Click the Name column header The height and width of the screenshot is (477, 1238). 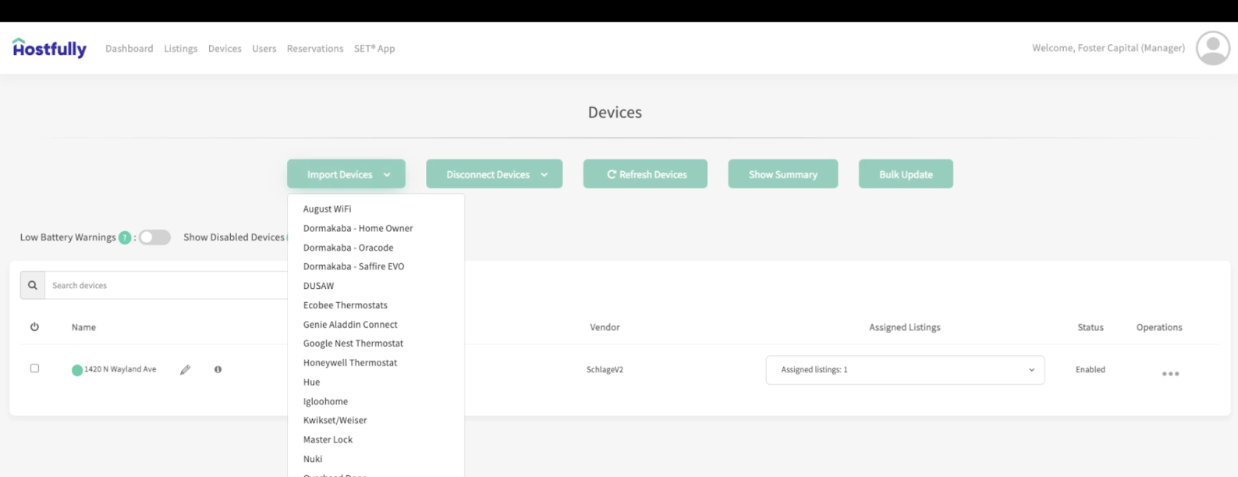84,328
